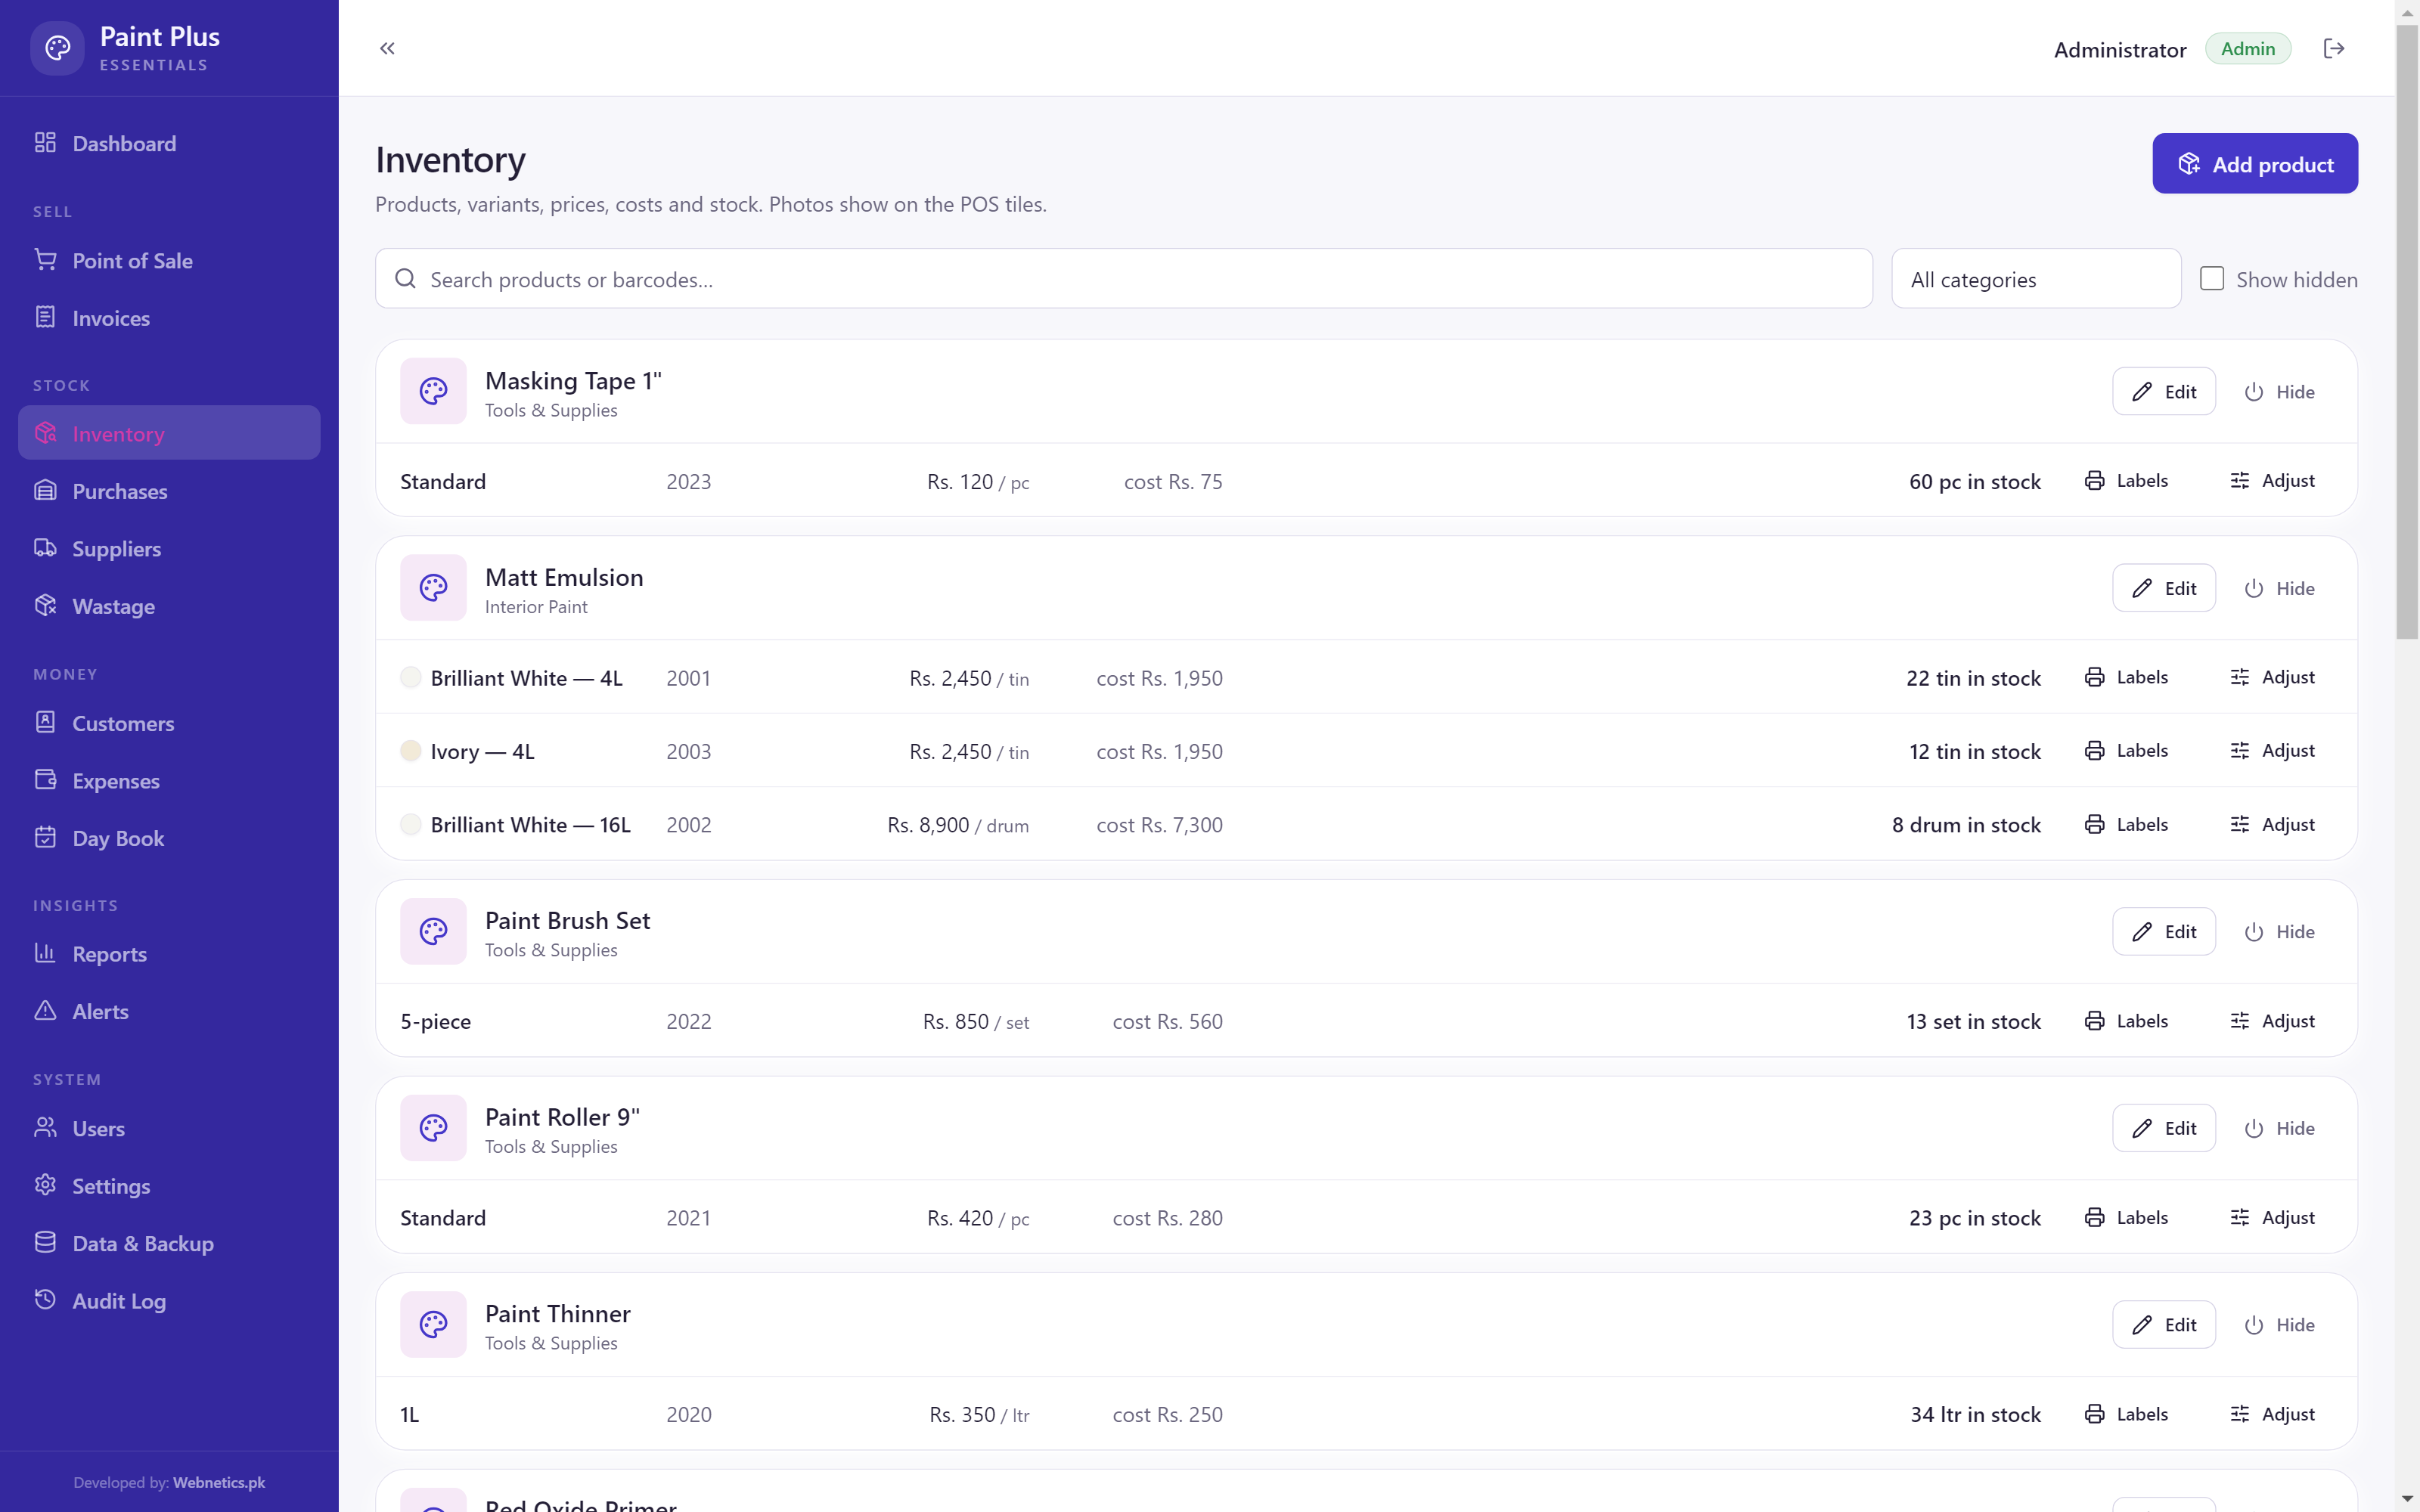Edit the Masking Tape 1" product
2420x1512 pixels.
coord(2164,391)
